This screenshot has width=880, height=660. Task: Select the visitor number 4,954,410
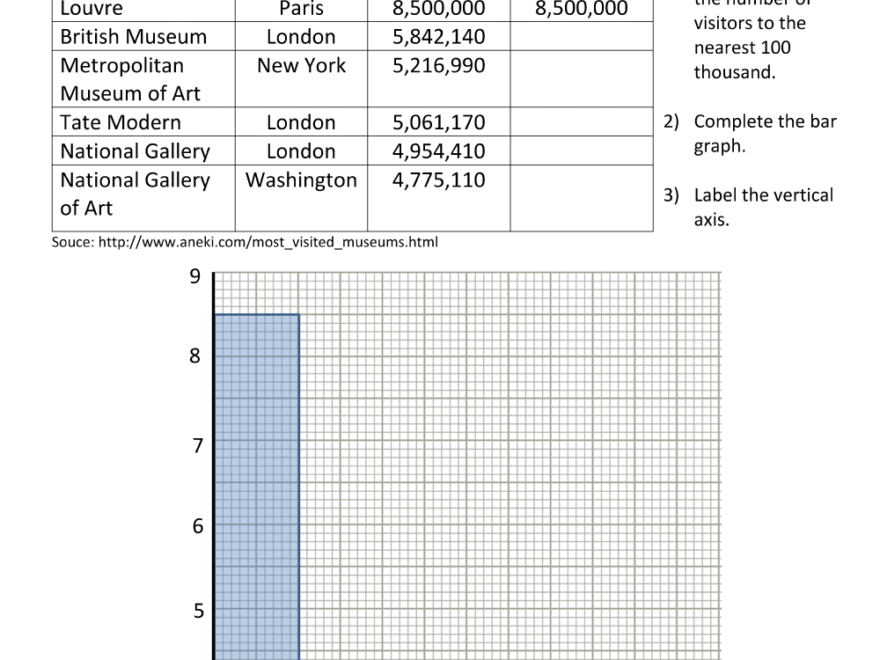(x=439, y=151)
